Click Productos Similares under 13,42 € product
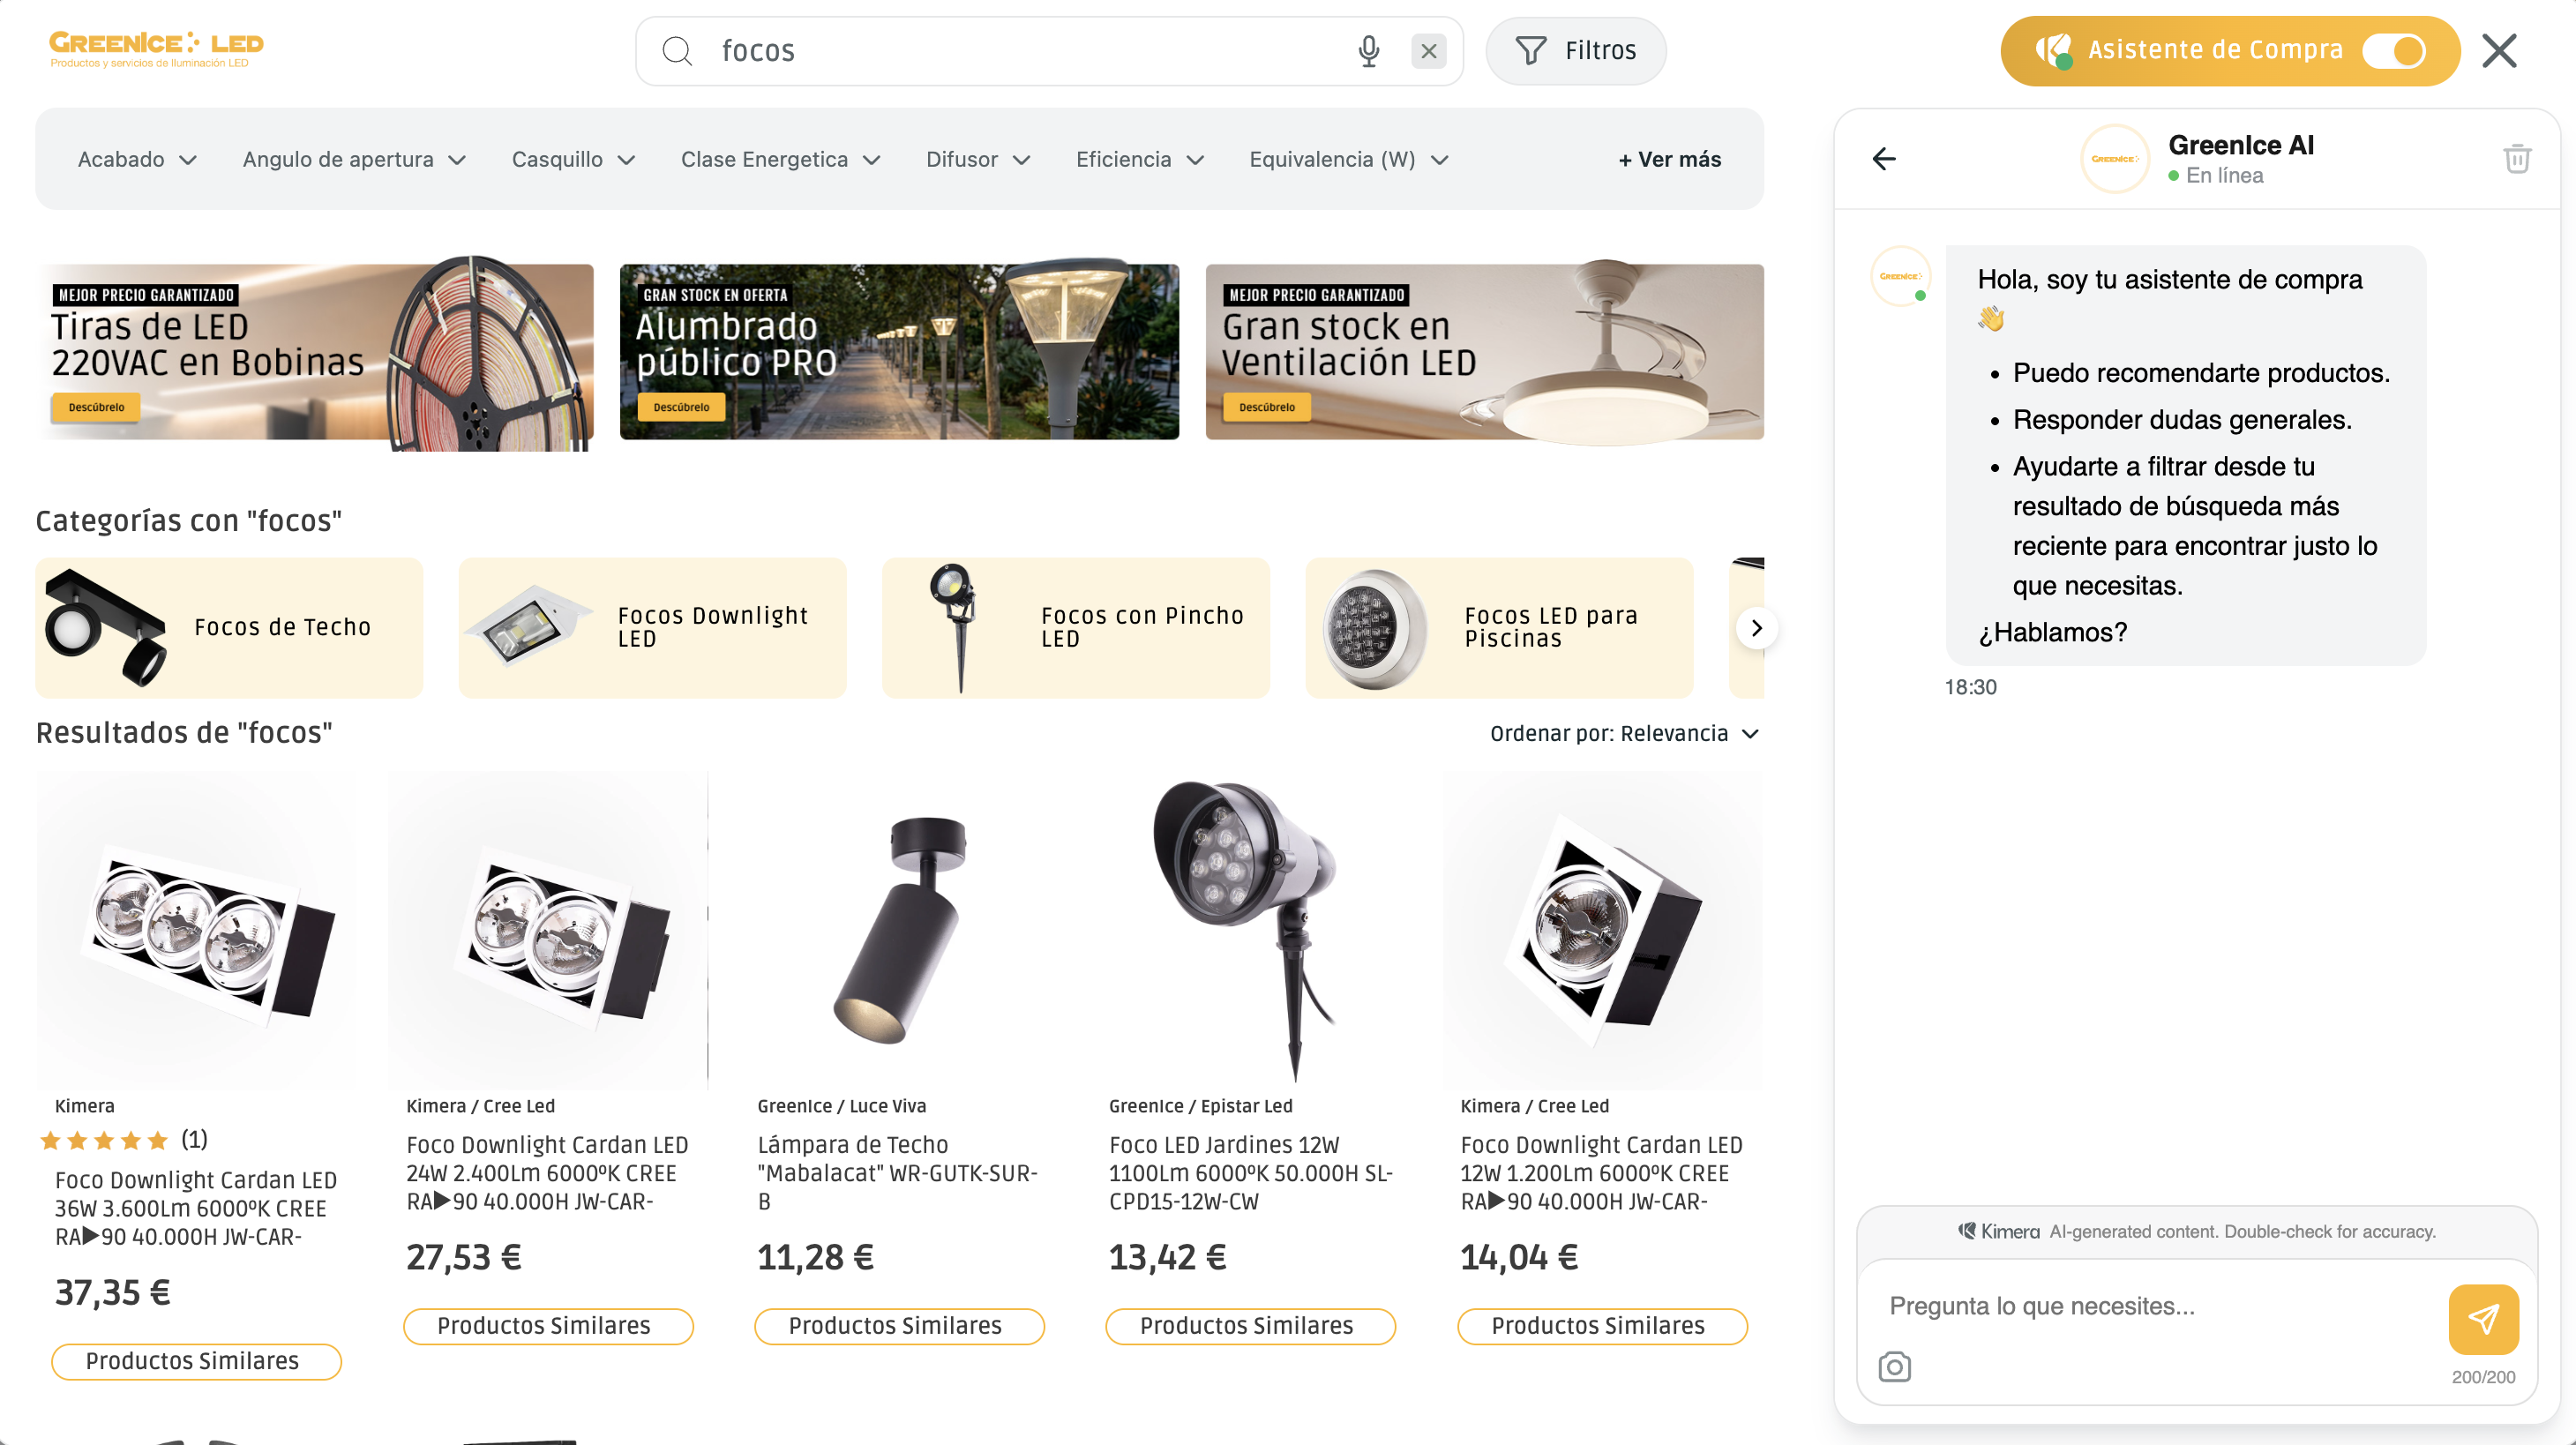This screenshot has width=2576, height=1445. (1250, 1326)
